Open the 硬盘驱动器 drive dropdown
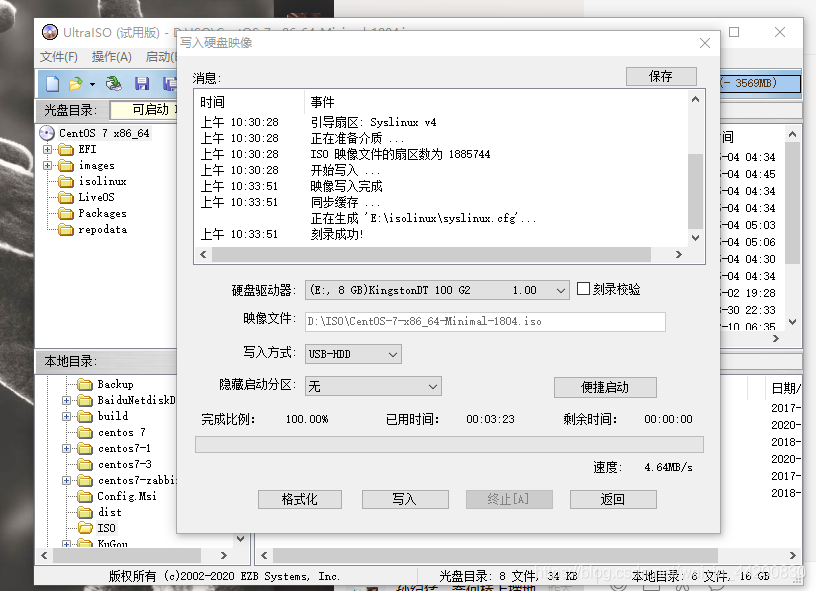Screen dimensions: 816x591 (x=560, y=290)
